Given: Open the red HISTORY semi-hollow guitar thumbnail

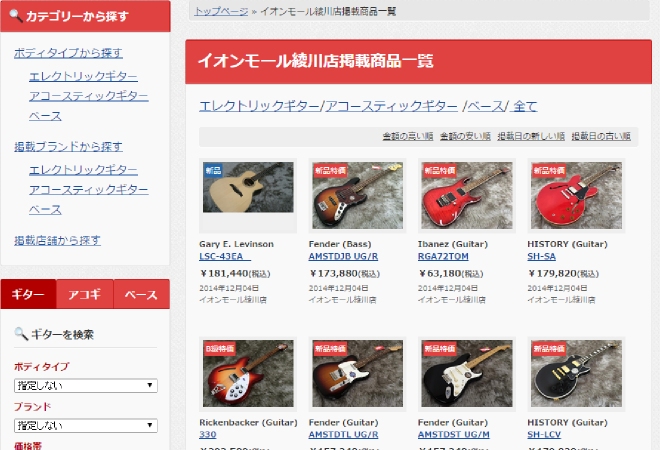Looking at the screenshot, I should (x=576, y=196).
